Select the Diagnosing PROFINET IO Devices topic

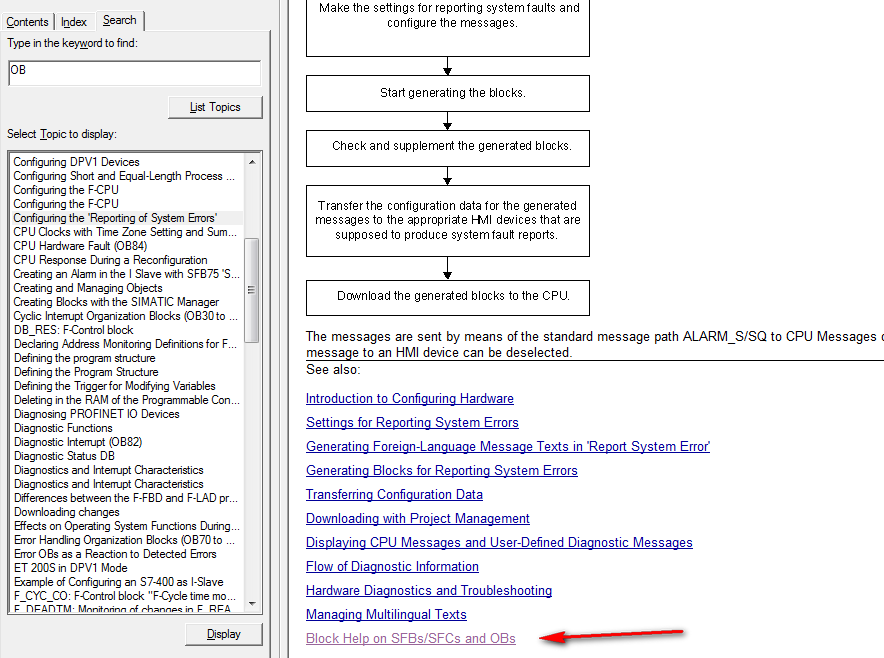tap(97, 414)
